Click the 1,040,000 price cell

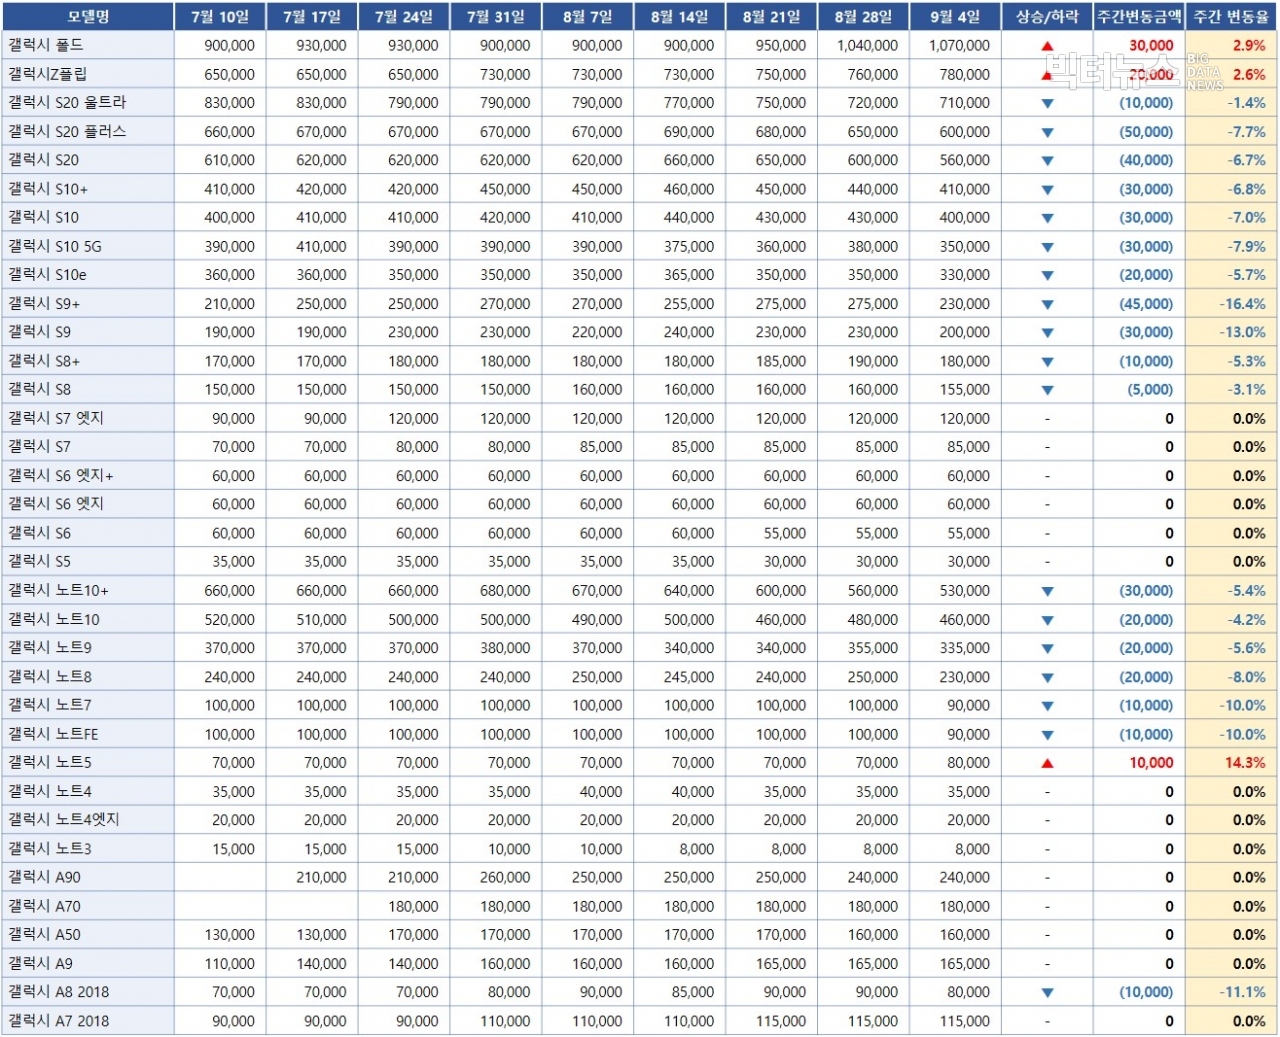pos(867,46)
